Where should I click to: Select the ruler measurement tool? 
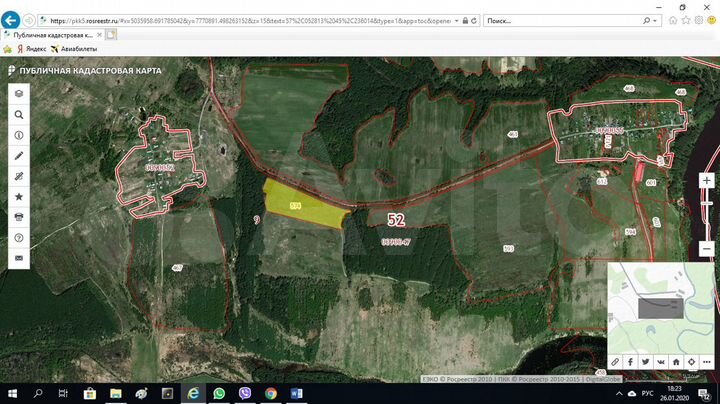point(19,176)
